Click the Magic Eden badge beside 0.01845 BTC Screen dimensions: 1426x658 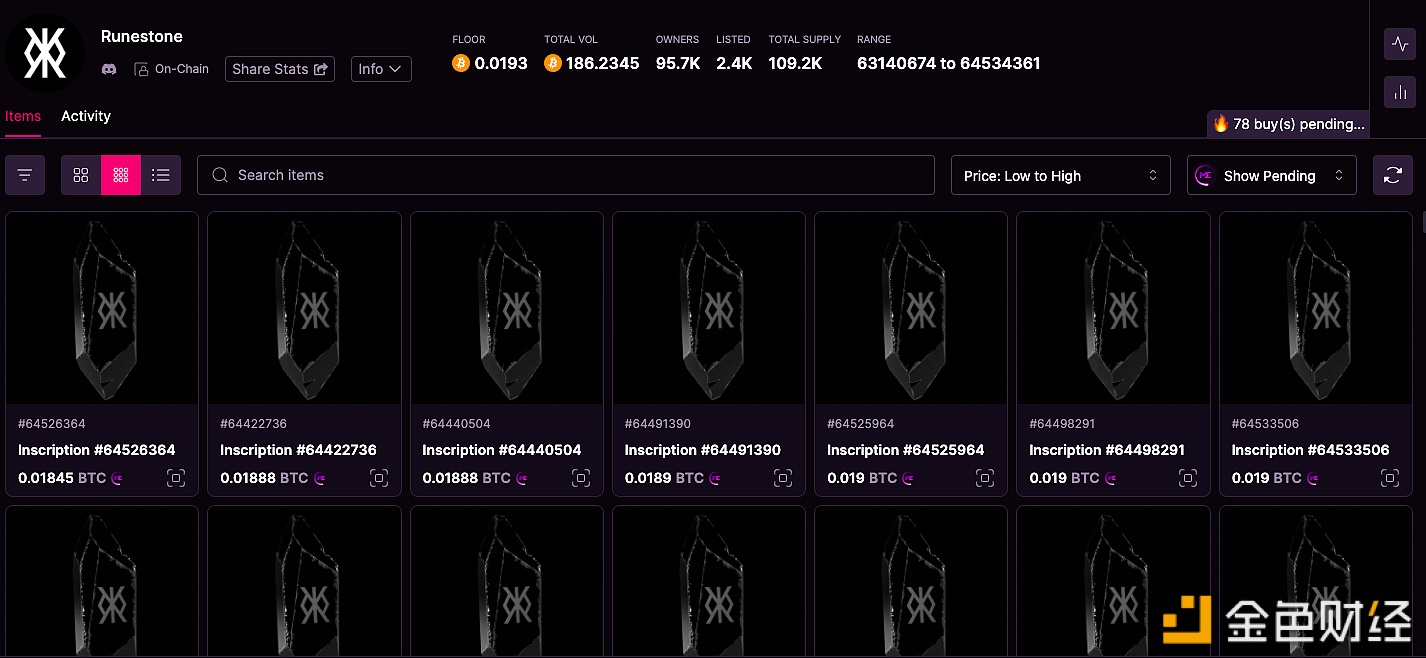[x=118, y=478]
